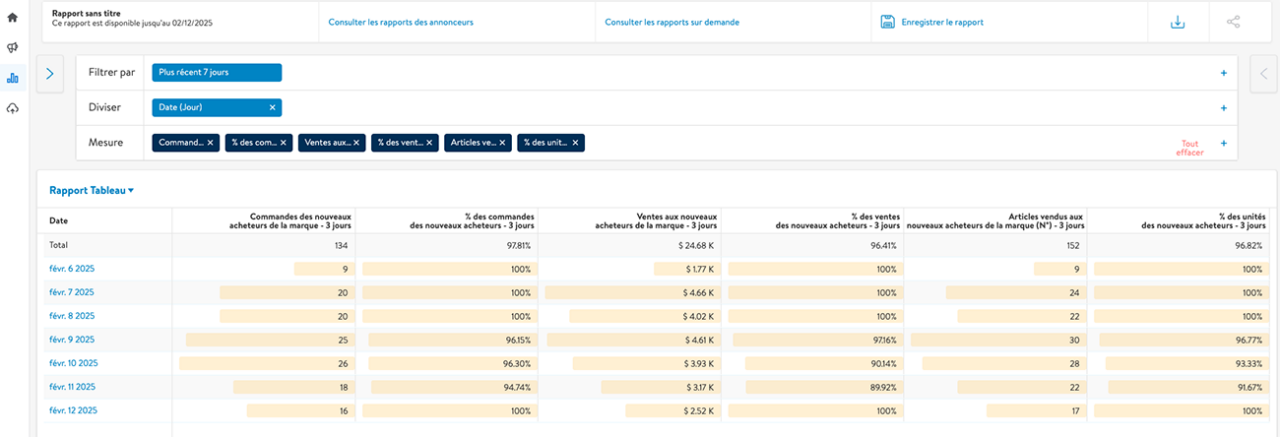The width and height of the screenshot is (1280, 437).
Task: Expand the right panel with left chevron
Action: [1263, 73]
